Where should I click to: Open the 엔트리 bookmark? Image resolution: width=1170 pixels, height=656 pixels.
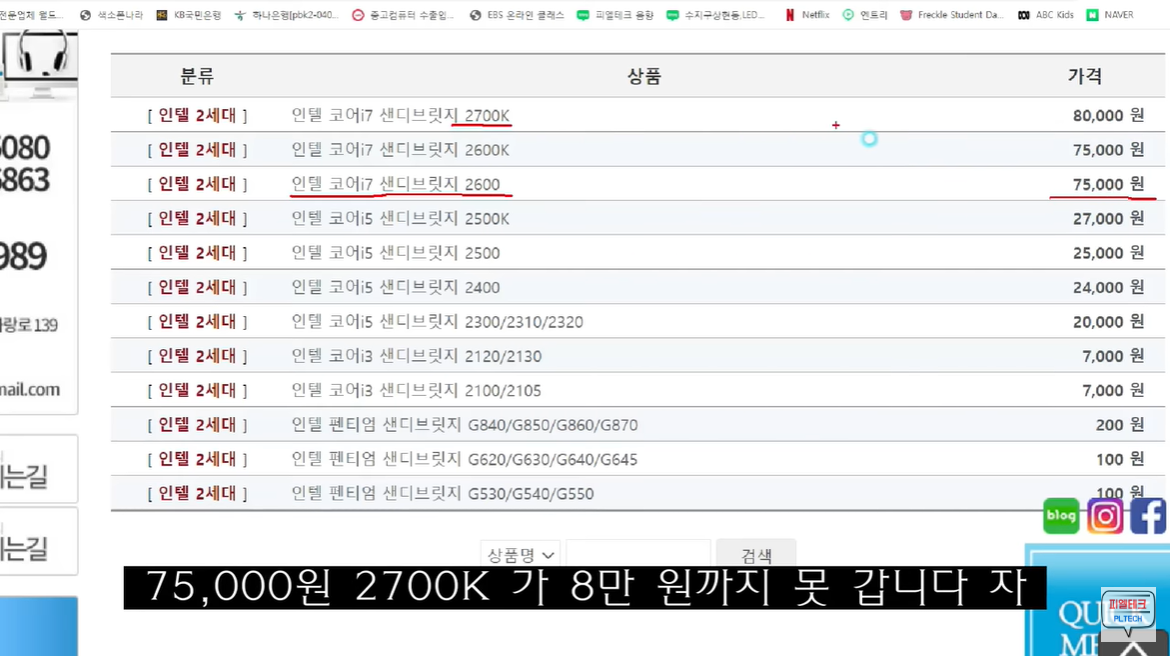coord(865,15)
